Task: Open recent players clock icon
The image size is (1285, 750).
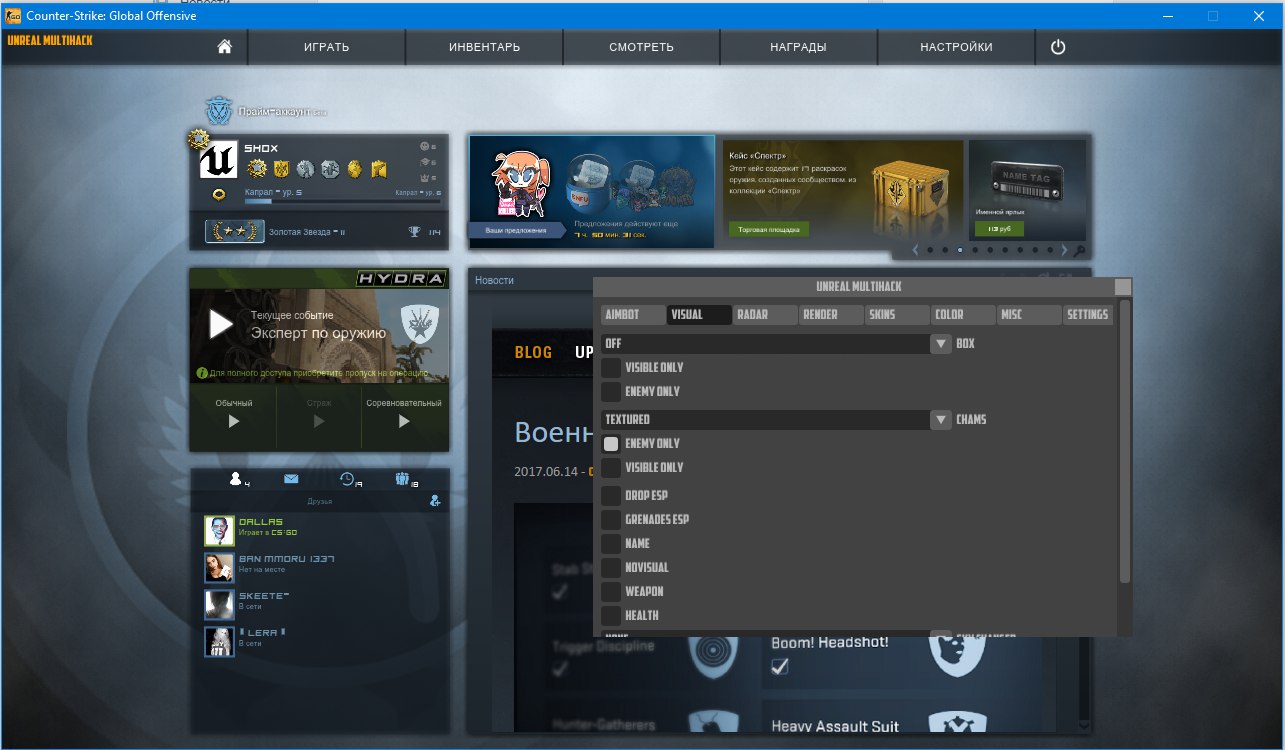Action: [x=347, y=479]
